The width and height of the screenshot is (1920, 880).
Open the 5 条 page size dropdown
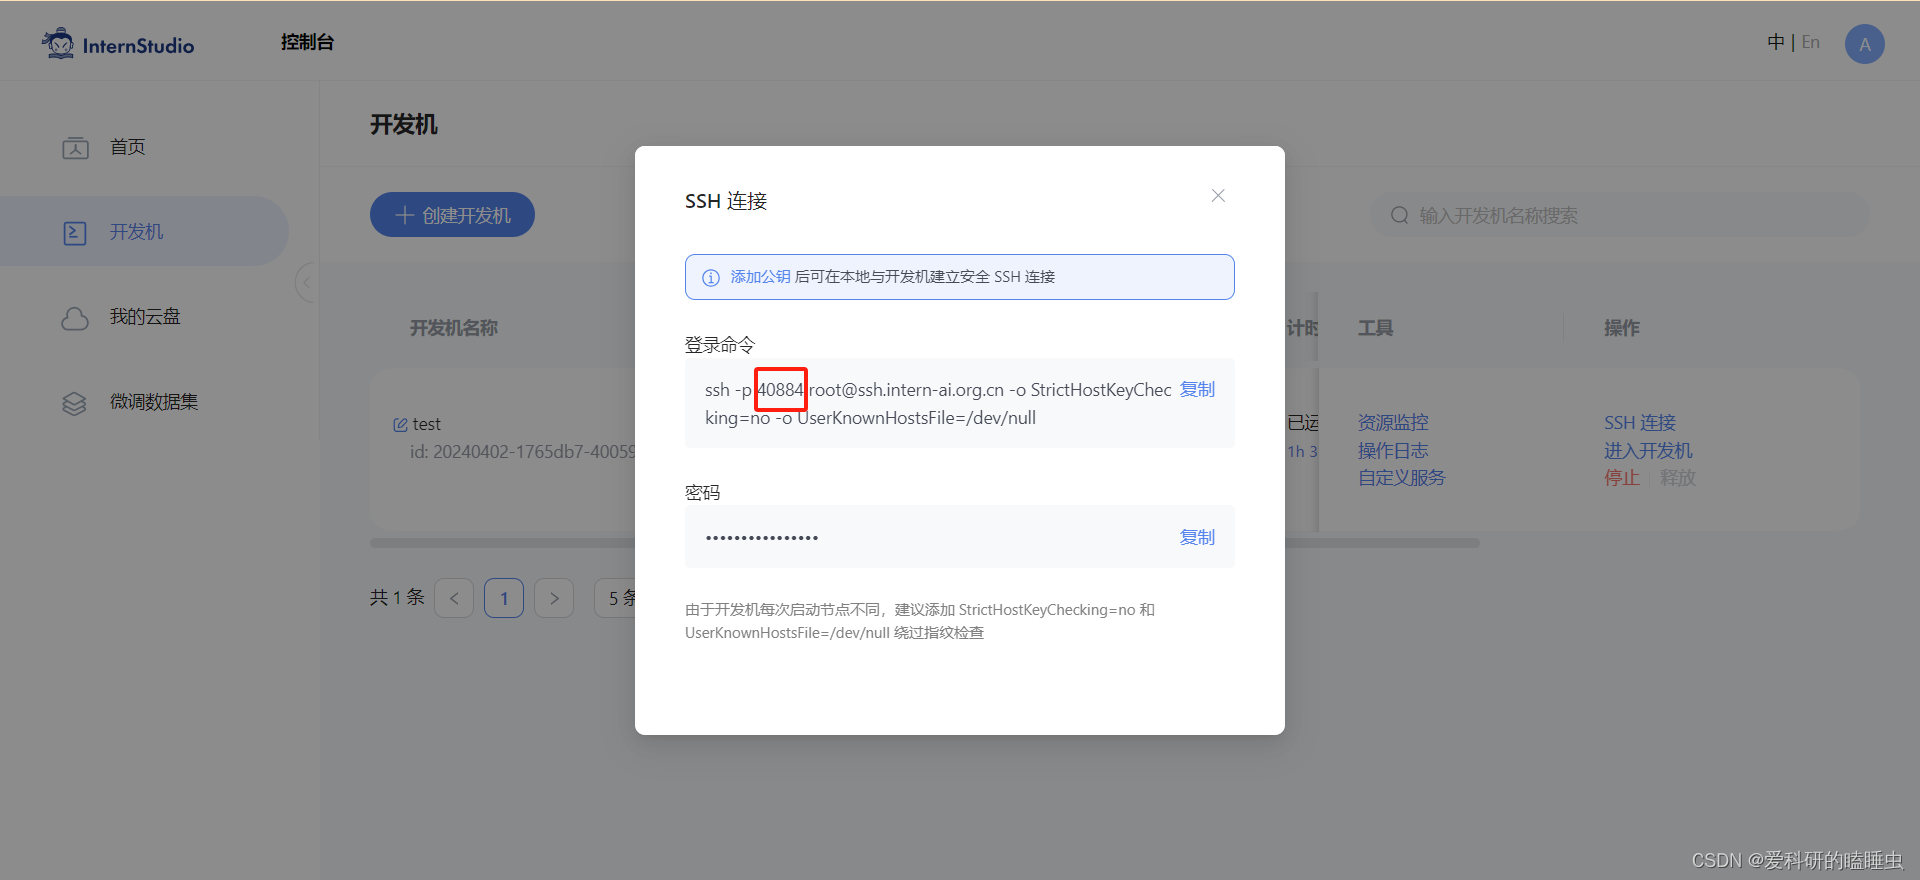pos(615,598)
